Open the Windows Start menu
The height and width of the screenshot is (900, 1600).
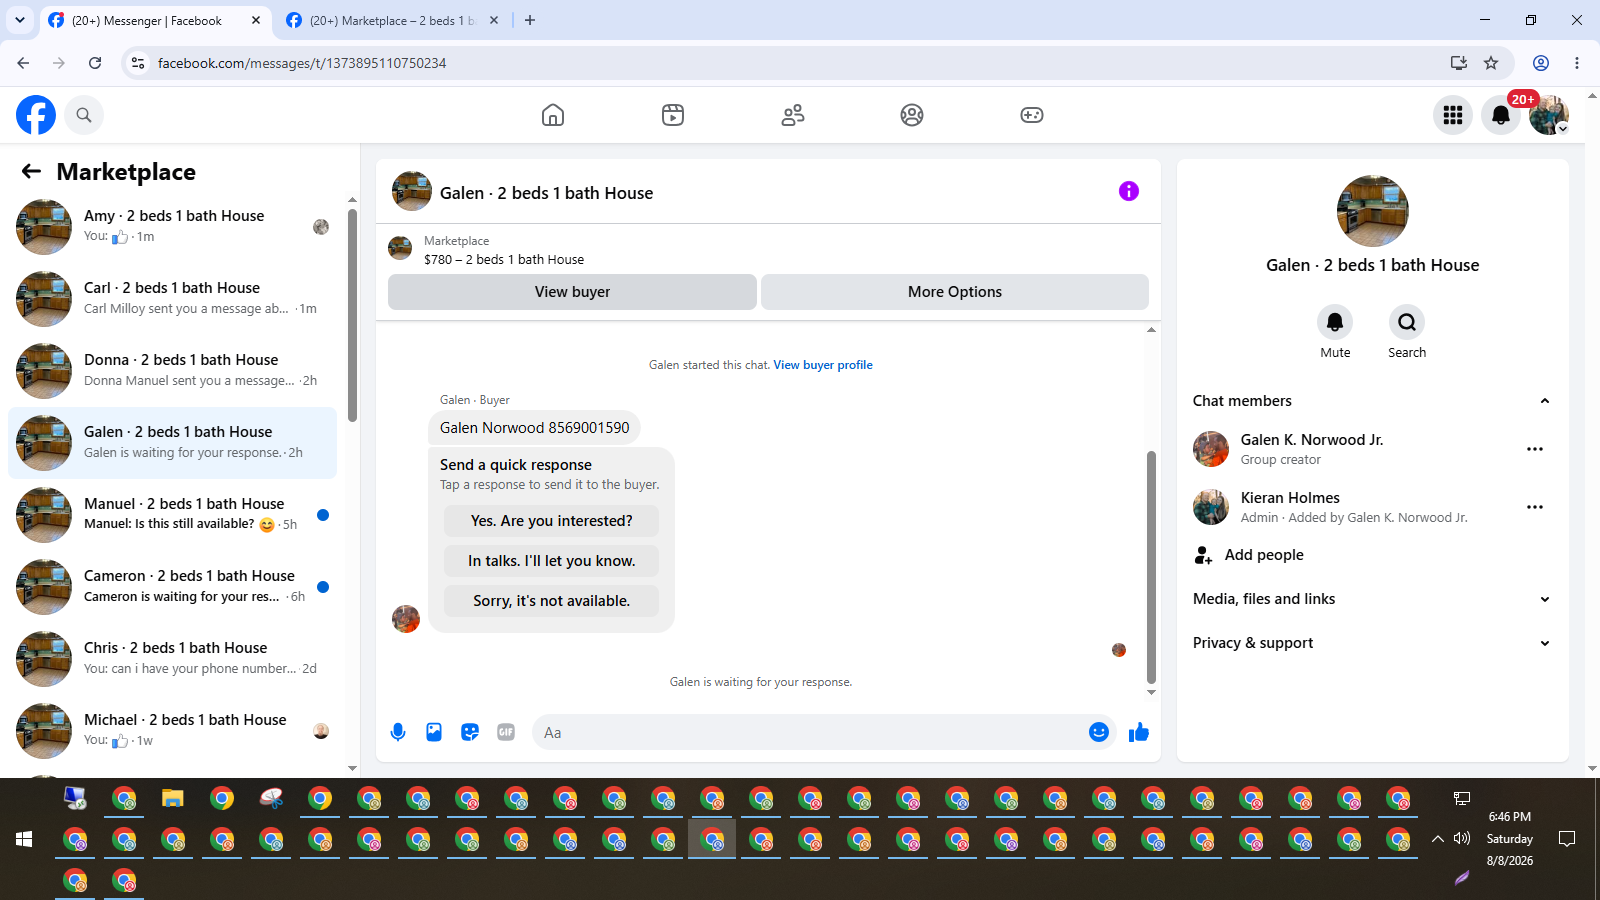point(24,839)
